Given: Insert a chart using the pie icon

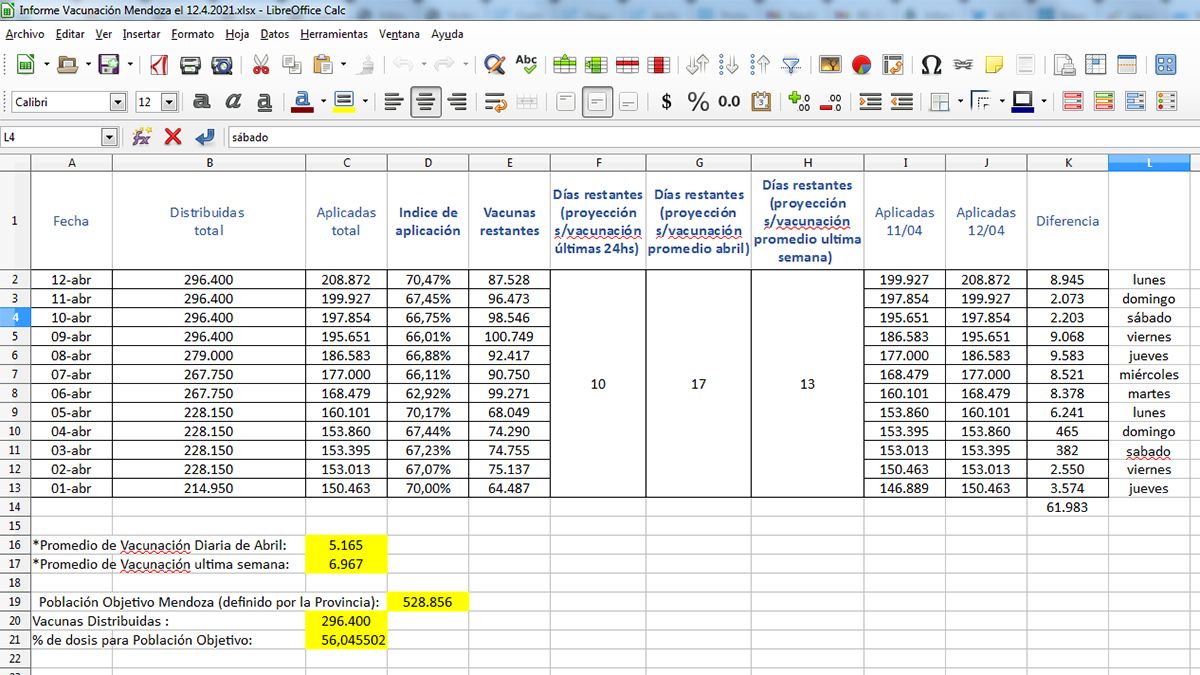Looking at the screenshot, I should [x=861, y=65].
